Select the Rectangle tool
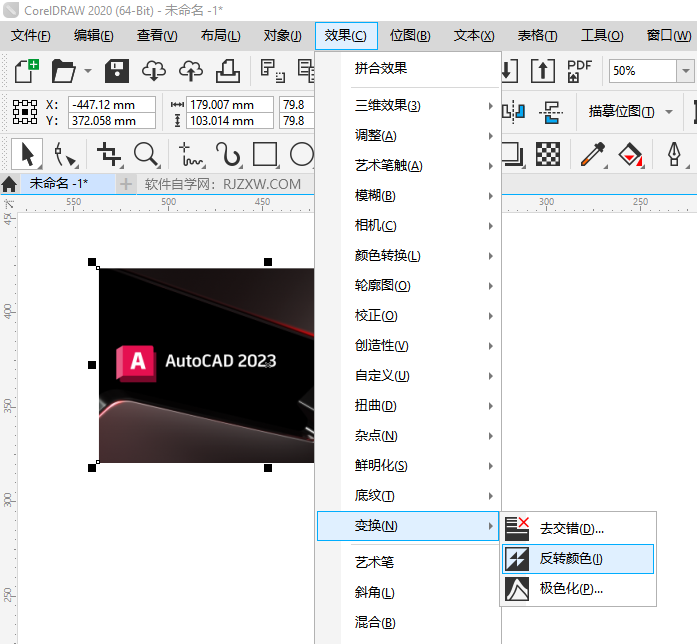 [265, 155]
